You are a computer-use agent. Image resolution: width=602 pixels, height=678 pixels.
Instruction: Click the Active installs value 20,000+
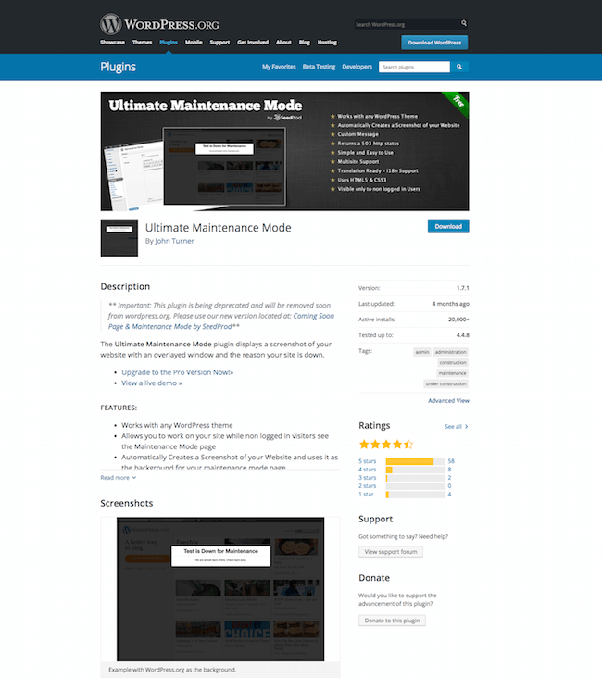coord(458,320)
